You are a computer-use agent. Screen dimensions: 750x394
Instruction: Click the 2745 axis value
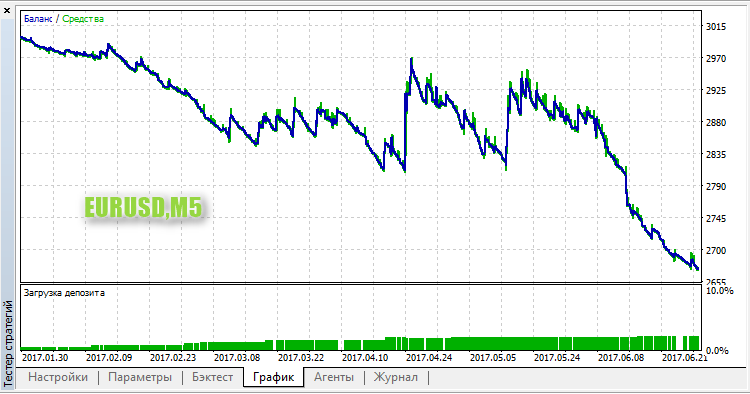click(x=716, y=219)
